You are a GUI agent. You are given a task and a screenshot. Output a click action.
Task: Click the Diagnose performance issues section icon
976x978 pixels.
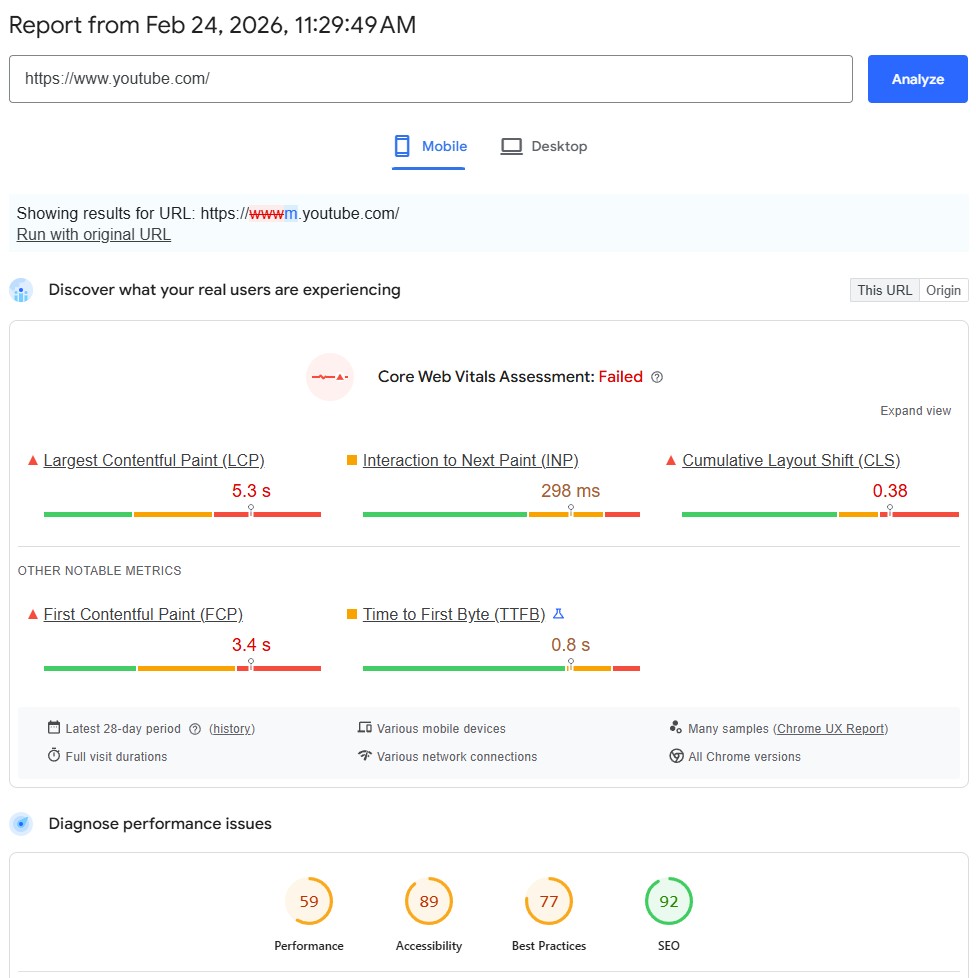pos(21,824)
